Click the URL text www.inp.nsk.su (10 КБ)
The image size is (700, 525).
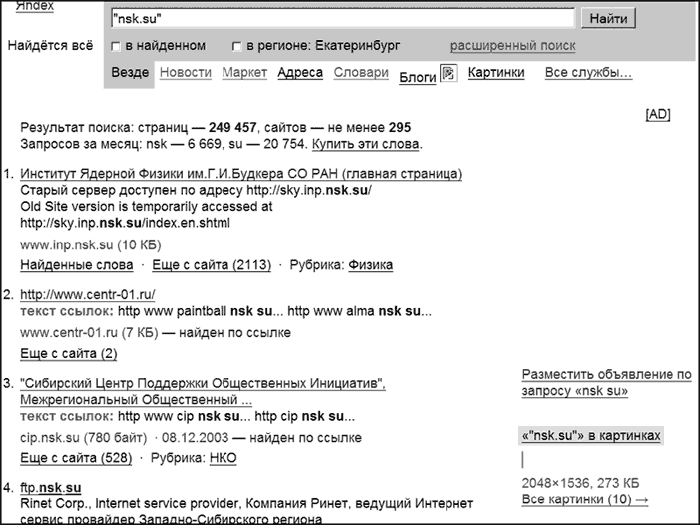91,245
